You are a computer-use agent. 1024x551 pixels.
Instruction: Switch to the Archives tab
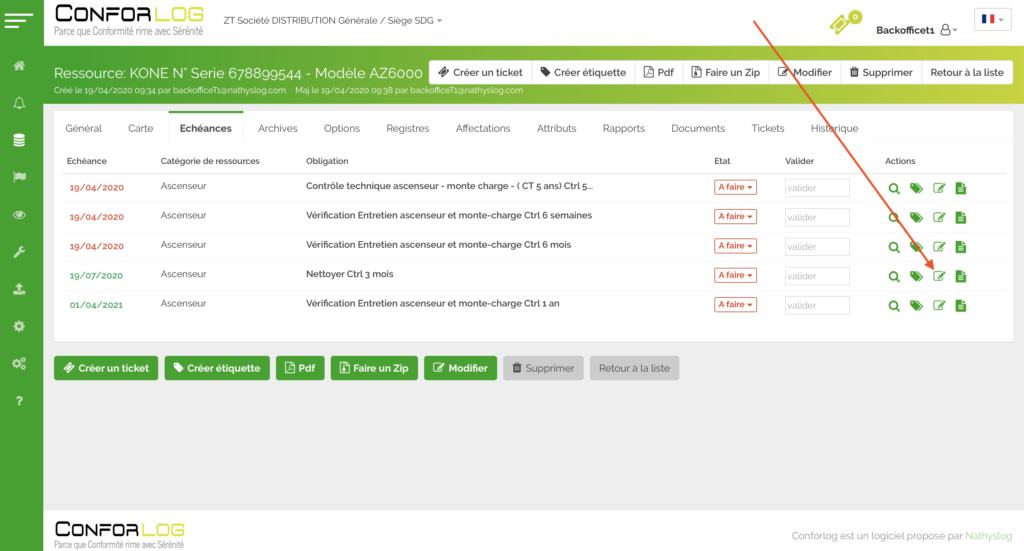pos(277,128)
